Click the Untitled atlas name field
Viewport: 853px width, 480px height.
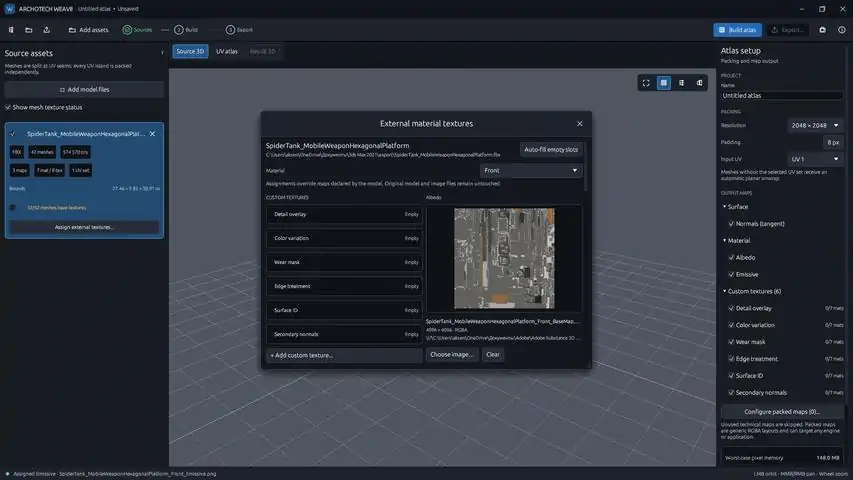tap(782, 95)
